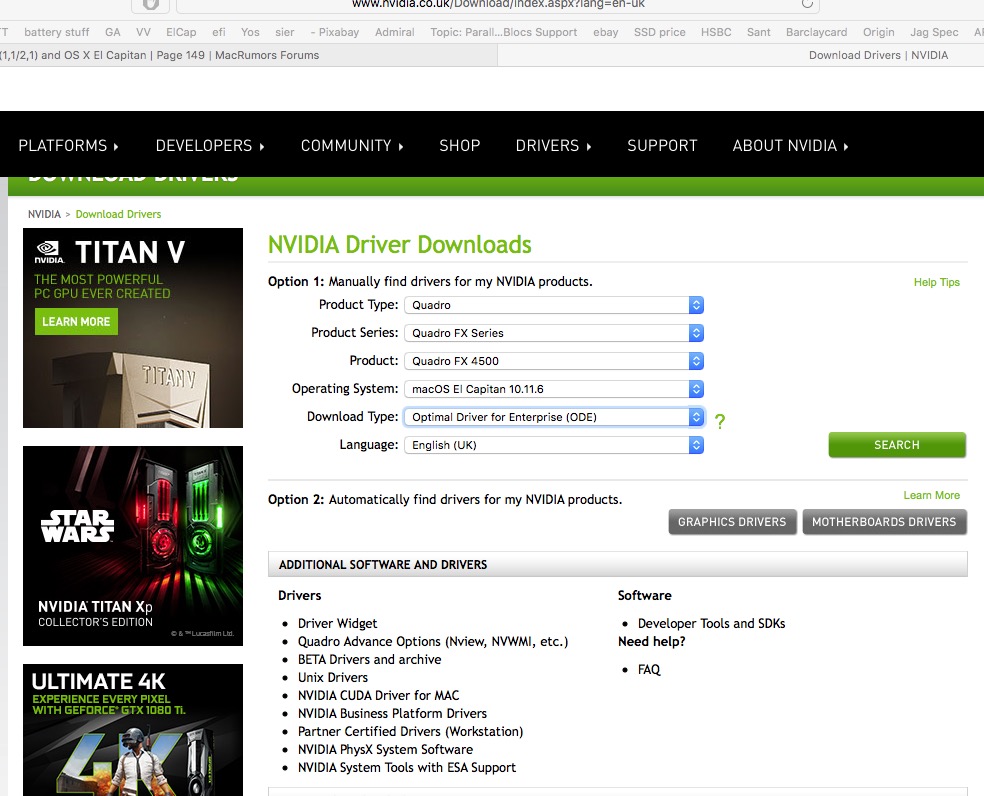Open the Unix Drivers link

tap(333, 677)
